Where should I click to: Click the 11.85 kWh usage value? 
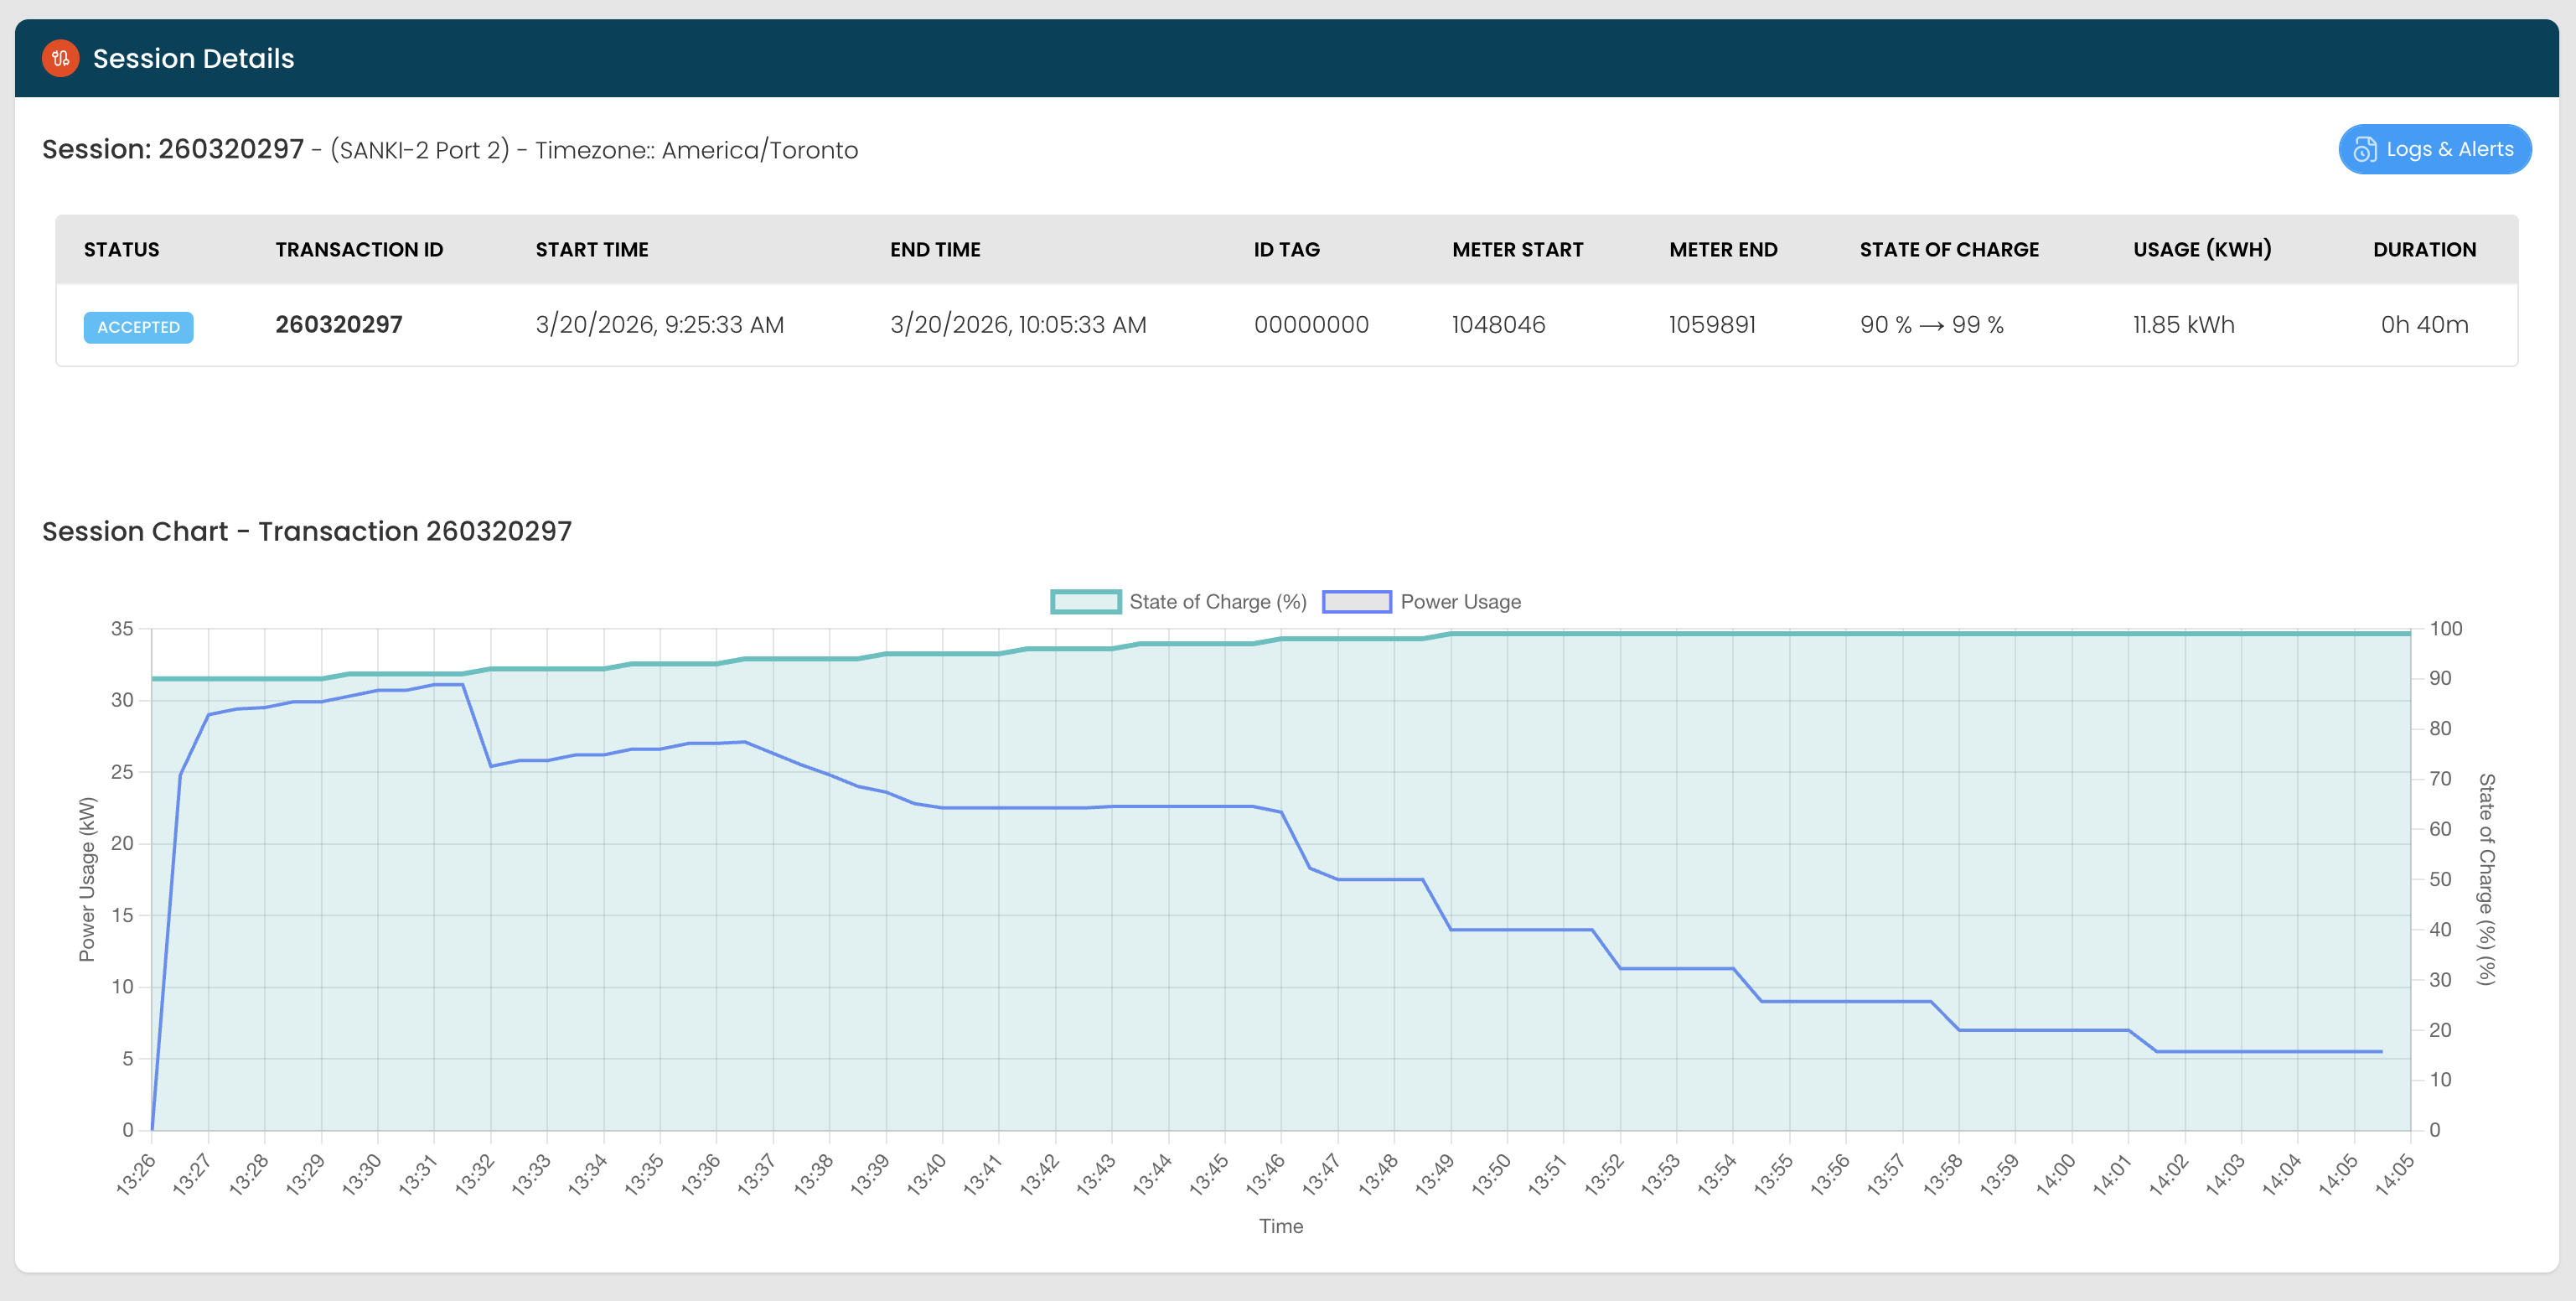click(x=2183, y=325)
